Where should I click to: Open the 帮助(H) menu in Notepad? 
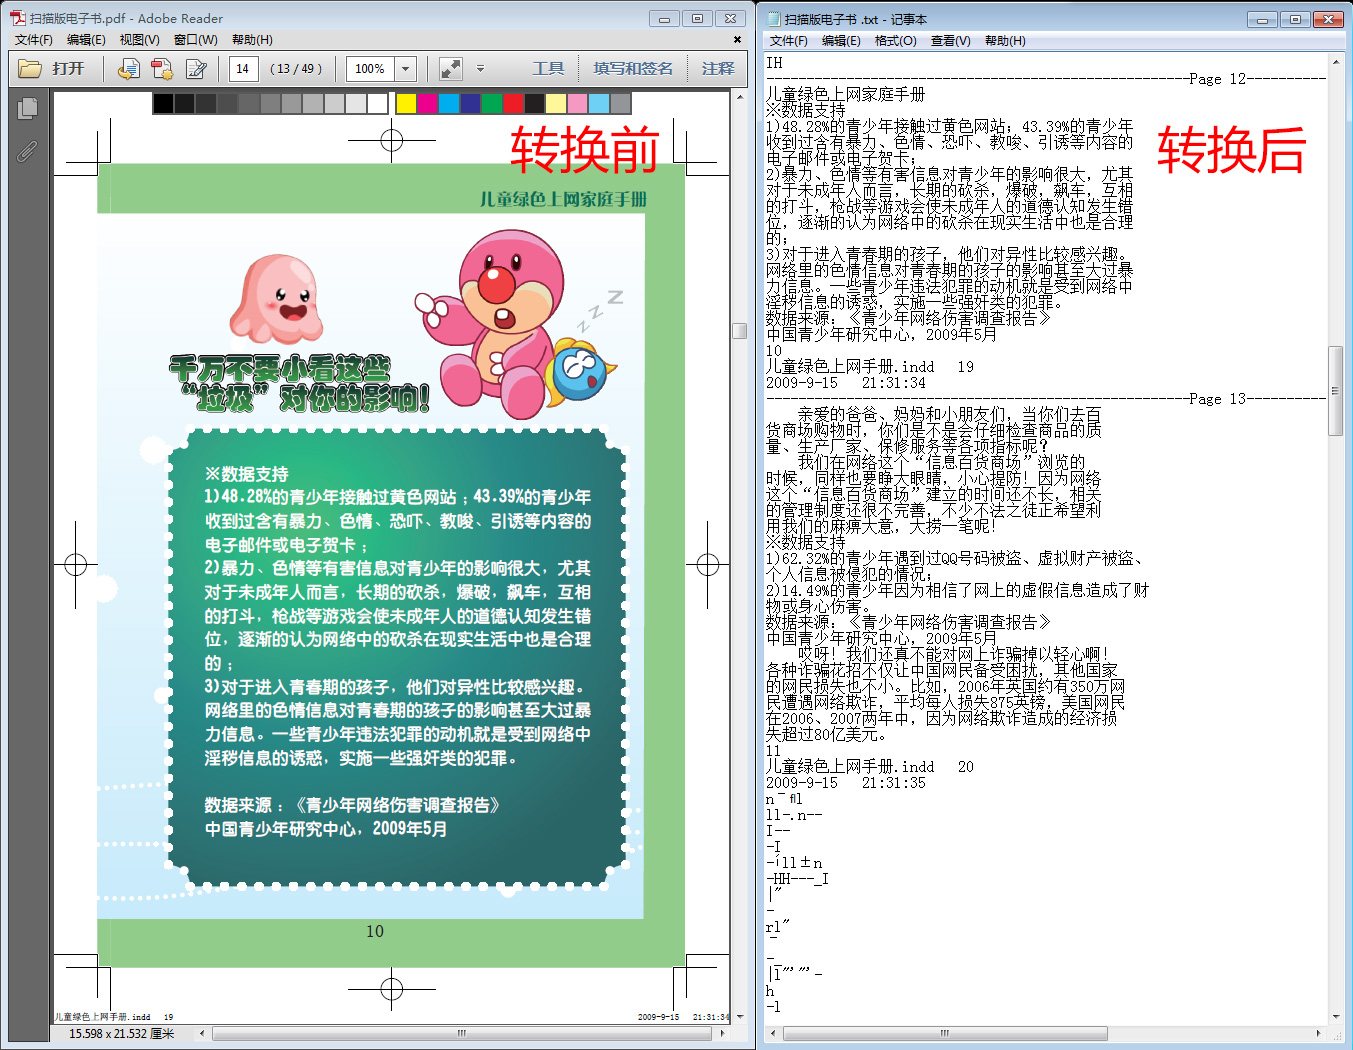coord(1005,41)
